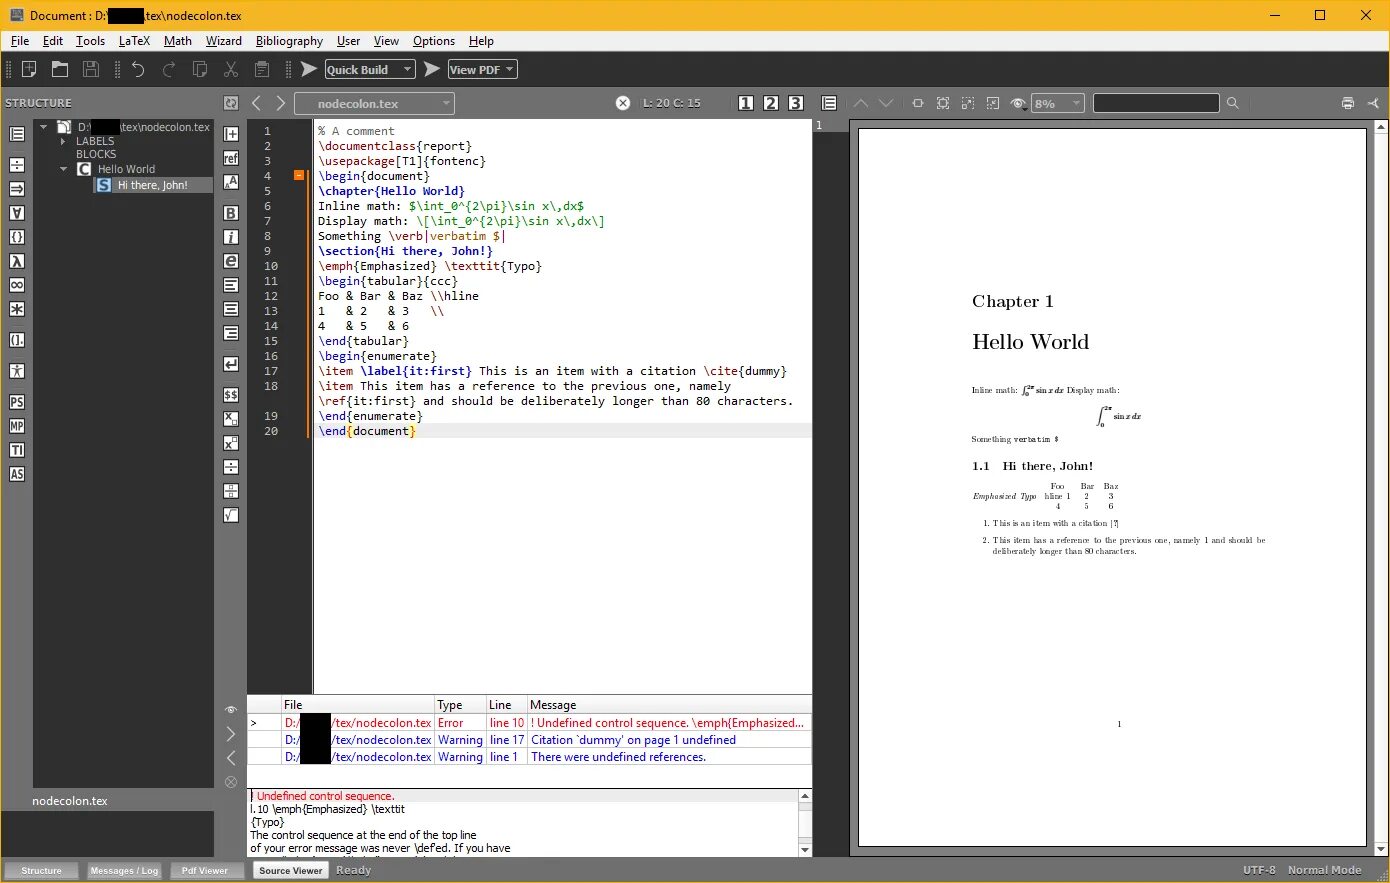Click the square root math icon
Image resolution: width=1390 pixels, height=883 pixels.
[x=231, y=515]
